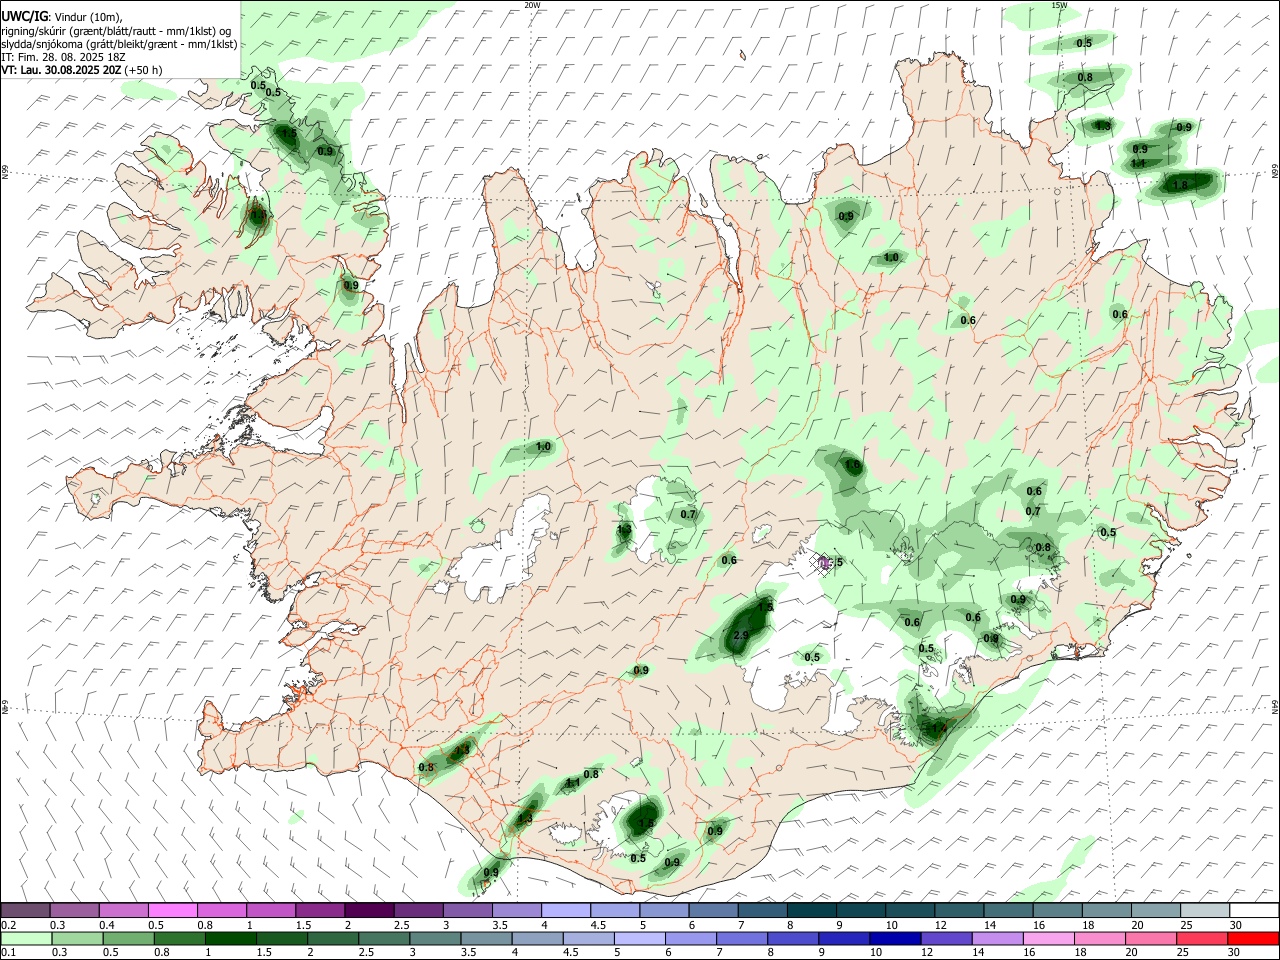Select the red-pink swatch labelled 25, lower legend row
The width and height of the screenshot is (1280, 960).
[x=1202, y=938]
